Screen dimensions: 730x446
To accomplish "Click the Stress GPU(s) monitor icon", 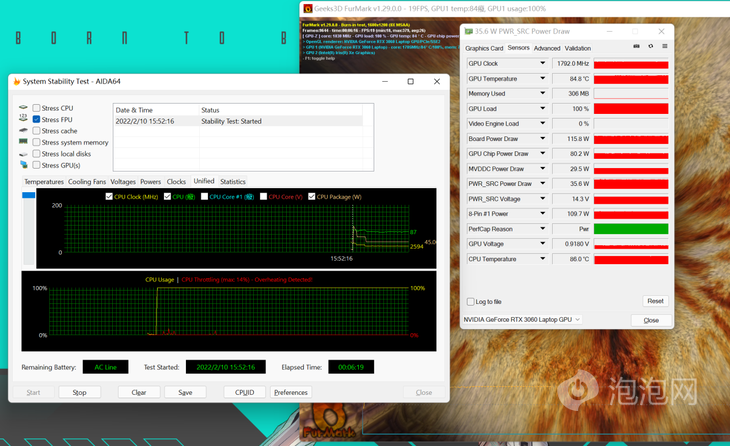I will point(23,165).
